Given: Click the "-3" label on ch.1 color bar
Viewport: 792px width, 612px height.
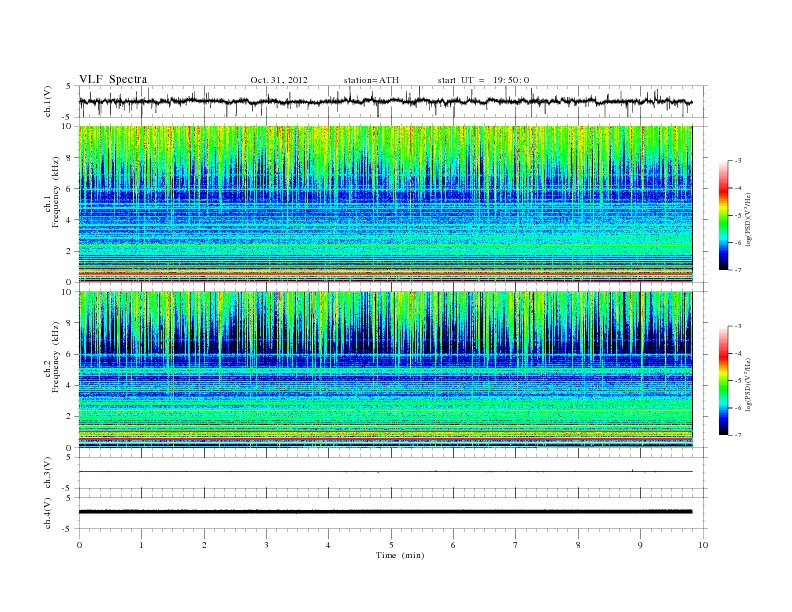Looking at the screenshot, I should pos(738,161).
